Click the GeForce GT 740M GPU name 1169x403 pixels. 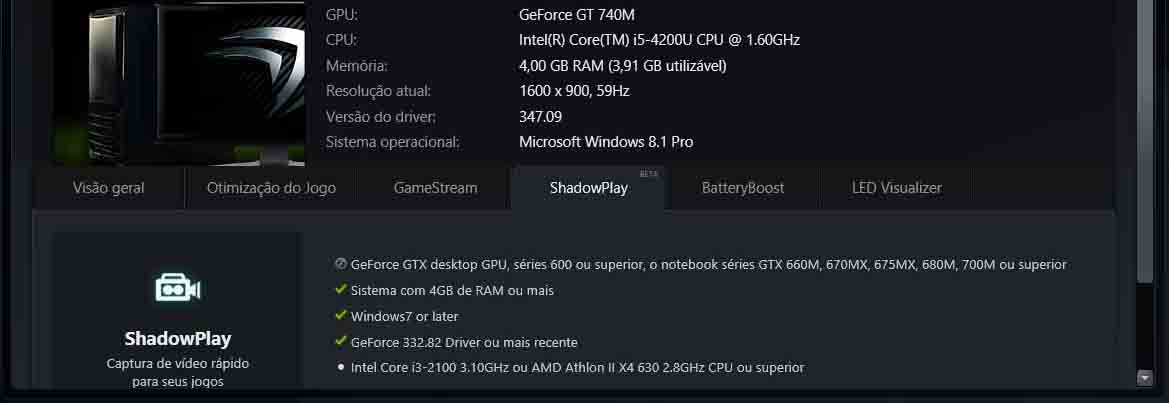point(576,15)
